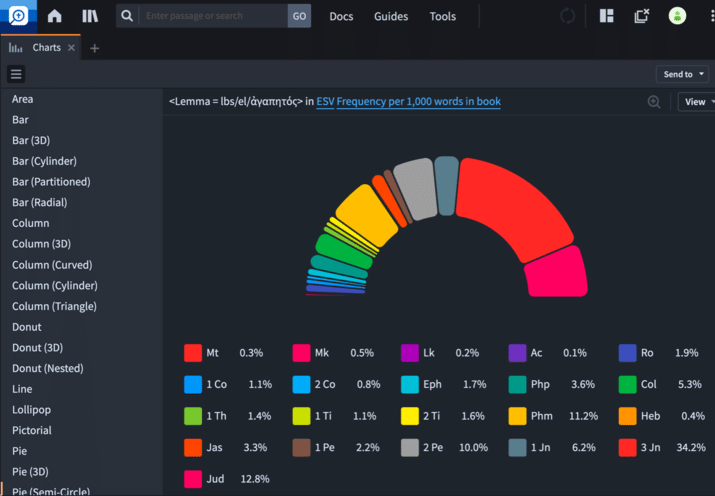Open the Guides menu
The height and width of the screenshot is (496, 715).
coord(391,16)
